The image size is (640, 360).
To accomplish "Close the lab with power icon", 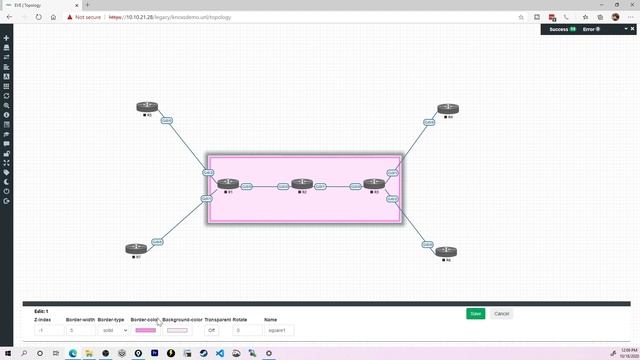I will pyautogui.click(x=6, y=191).
